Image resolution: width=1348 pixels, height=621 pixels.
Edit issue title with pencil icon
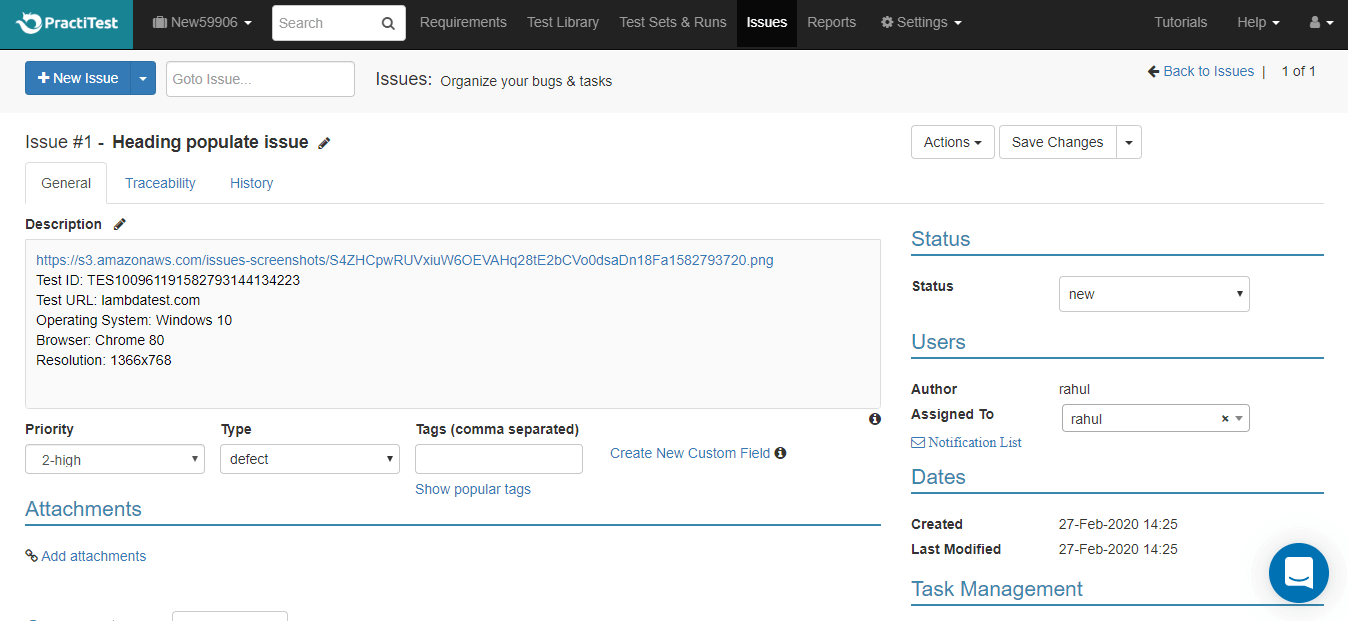coord(324,143)
